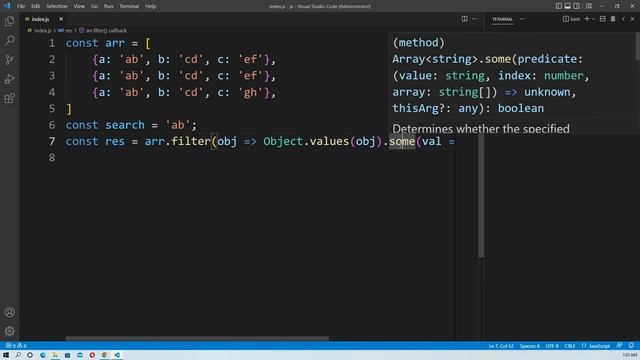Open the Help menu

click(x=151, y=6)
